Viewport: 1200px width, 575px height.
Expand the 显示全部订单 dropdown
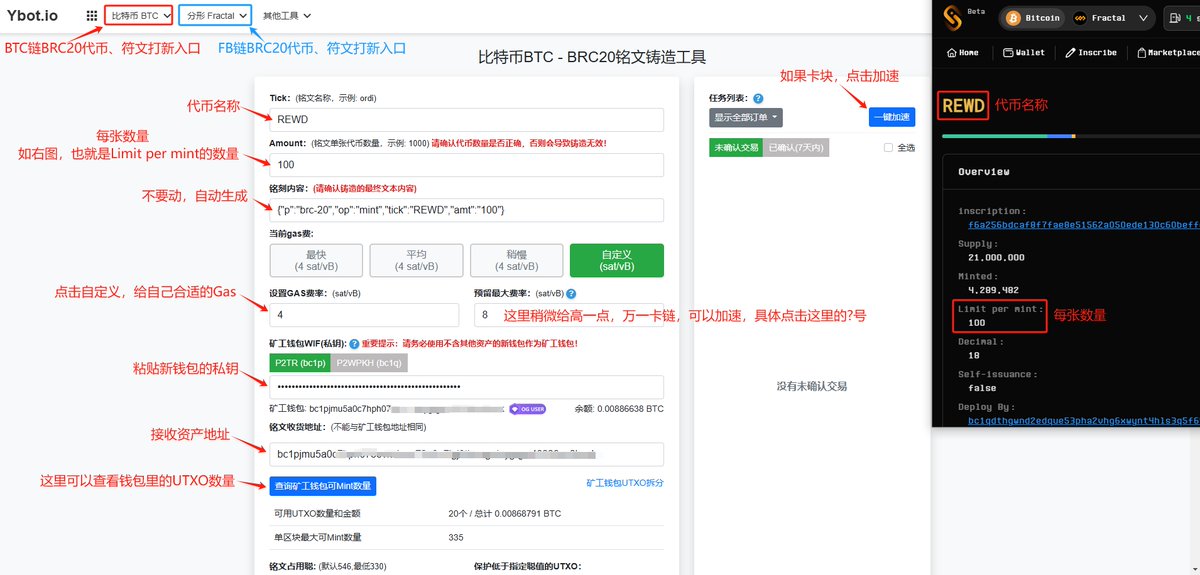(745, 117)
